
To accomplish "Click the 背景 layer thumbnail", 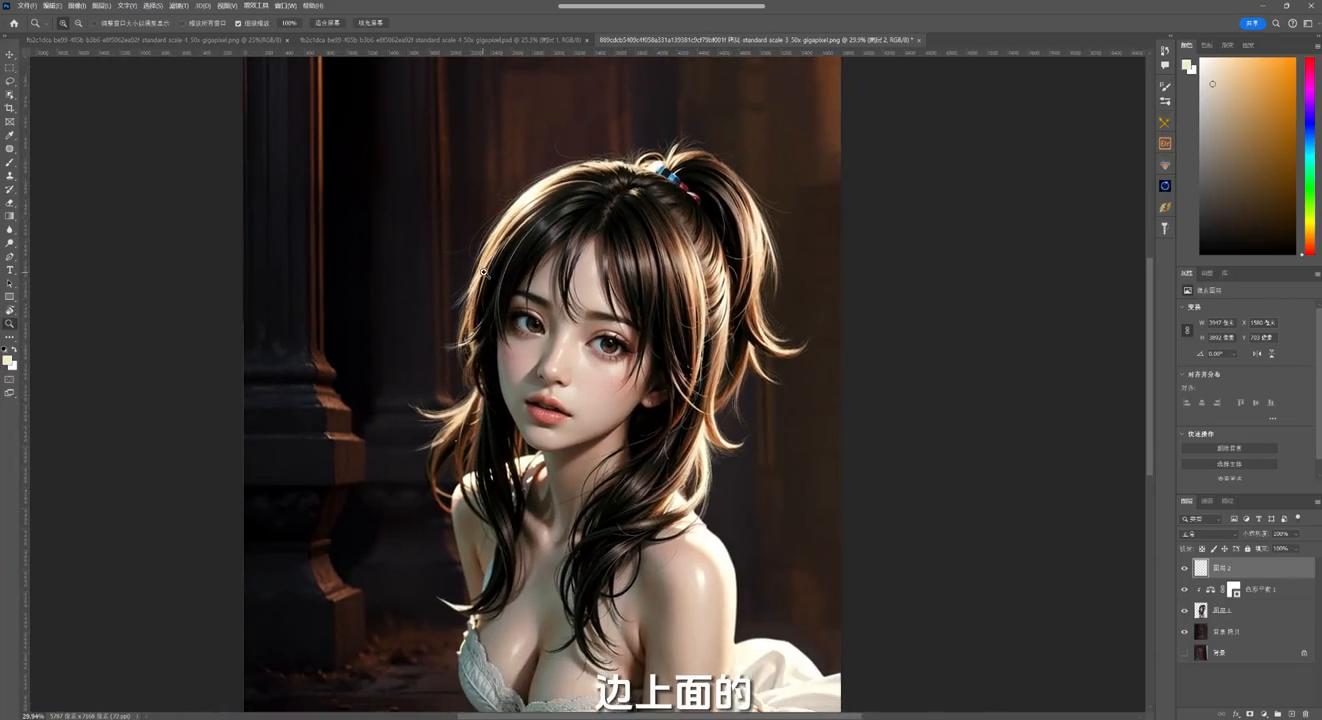I will 1201,652.
